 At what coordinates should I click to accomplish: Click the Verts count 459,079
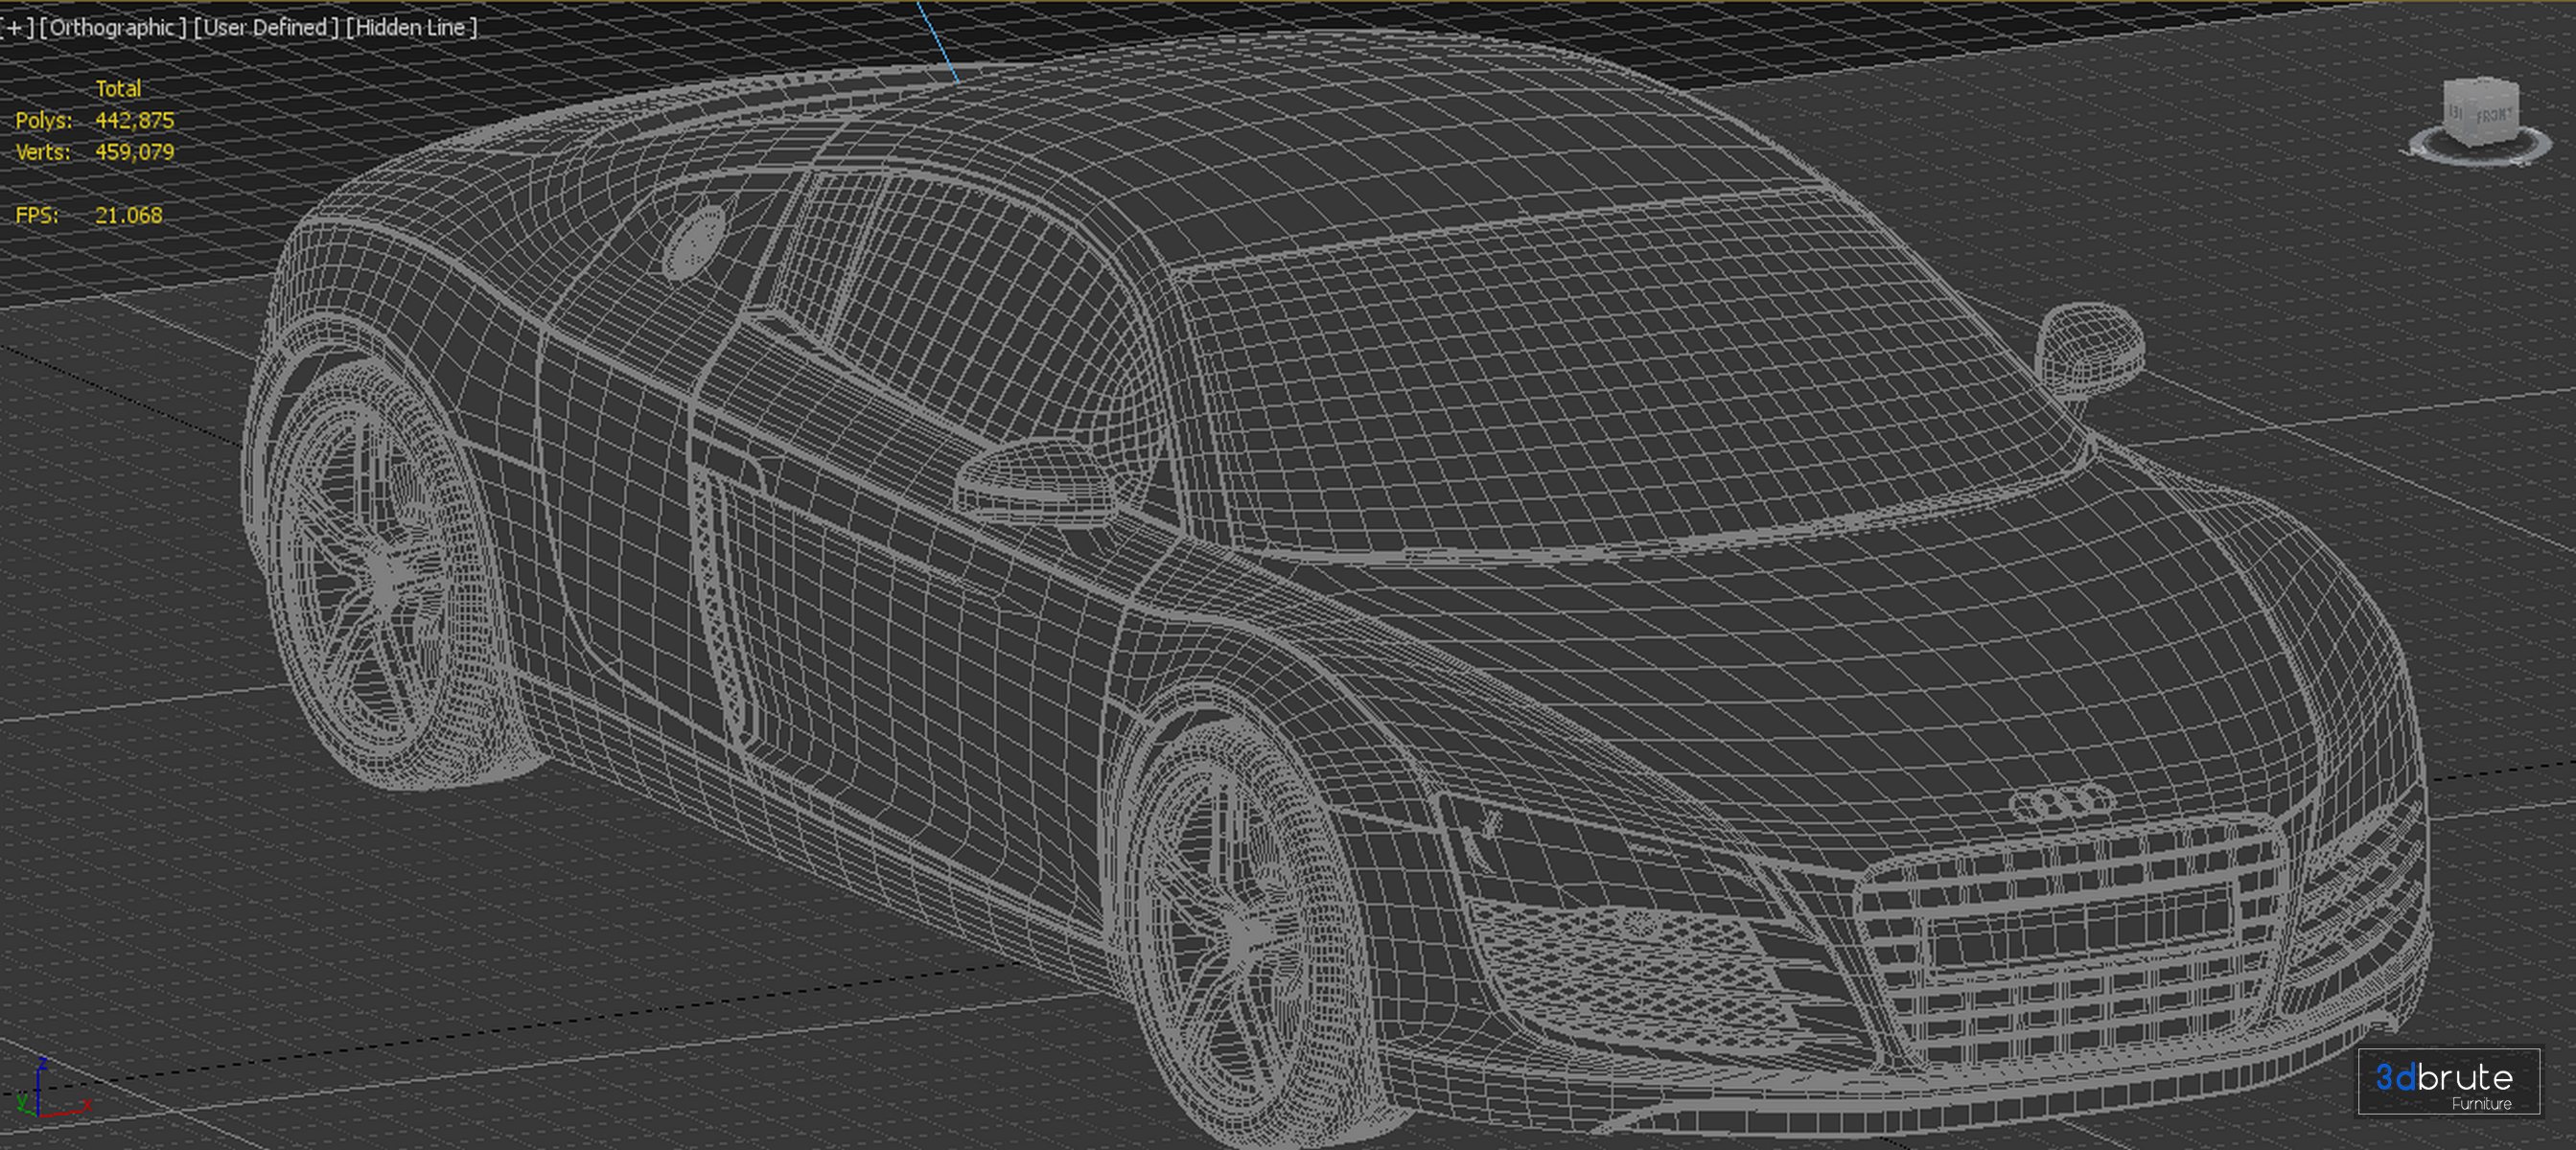134,152
